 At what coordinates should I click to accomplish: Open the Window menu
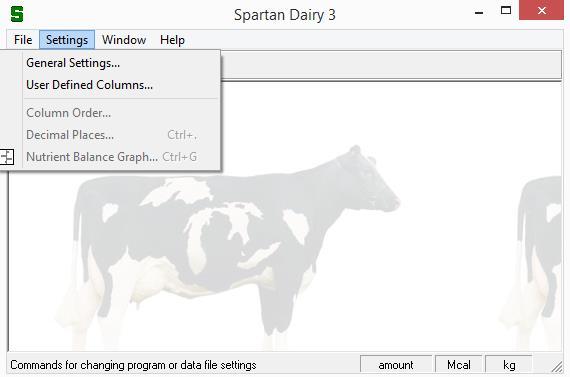(x=124, y=40)
